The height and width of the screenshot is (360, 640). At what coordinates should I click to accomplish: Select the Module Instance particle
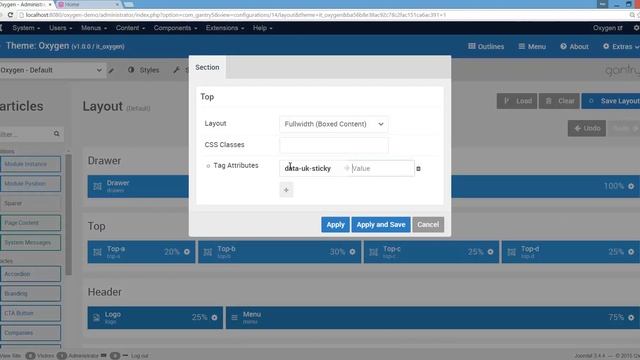pos(31,164)
